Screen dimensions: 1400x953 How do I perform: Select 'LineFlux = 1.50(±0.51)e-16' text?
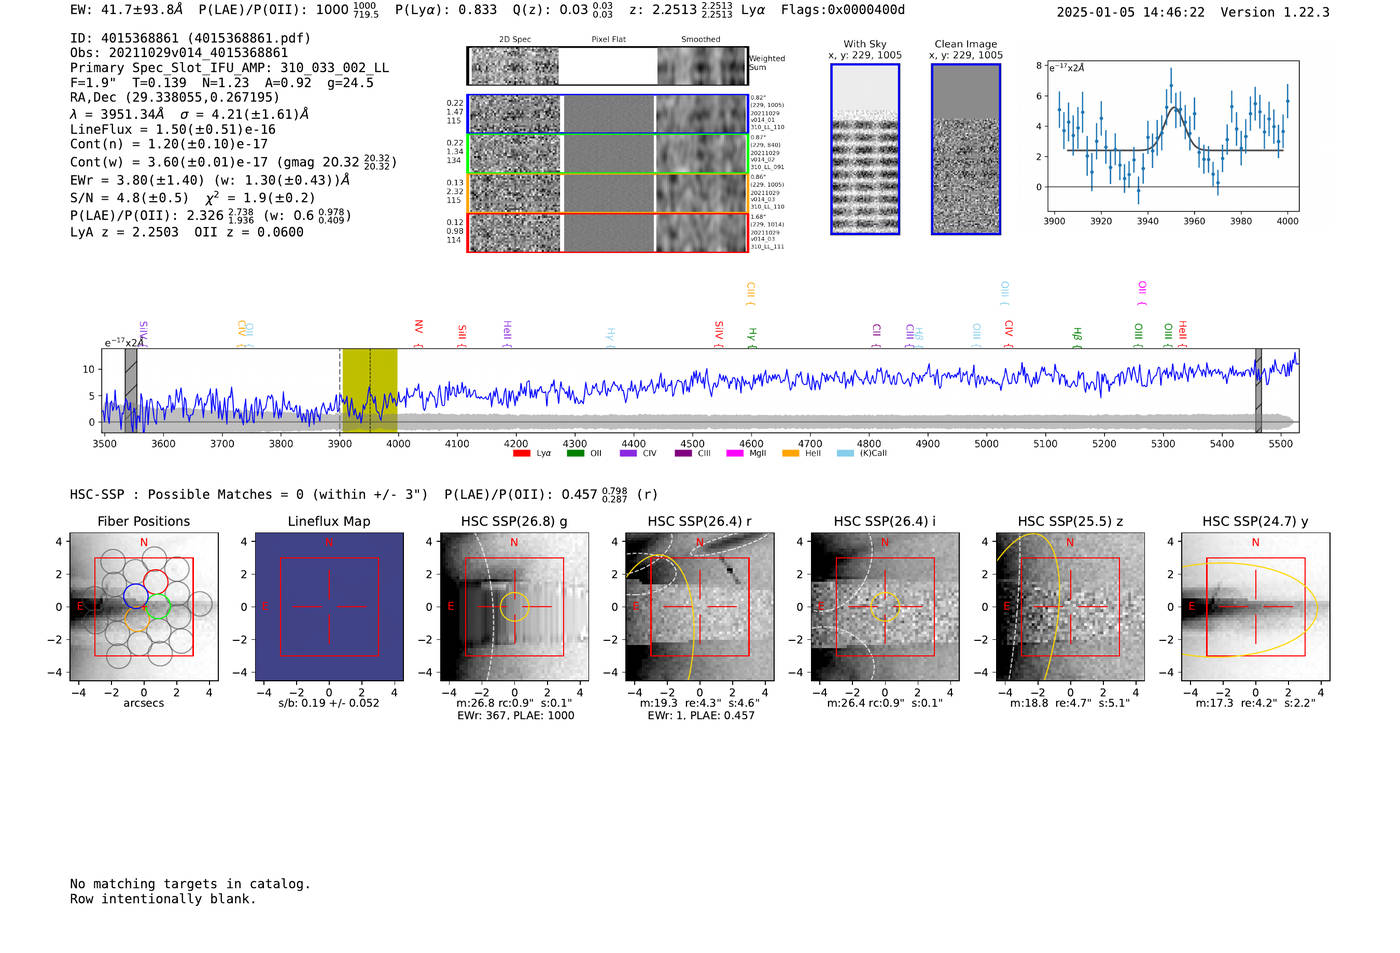click(x=173, y=129)
